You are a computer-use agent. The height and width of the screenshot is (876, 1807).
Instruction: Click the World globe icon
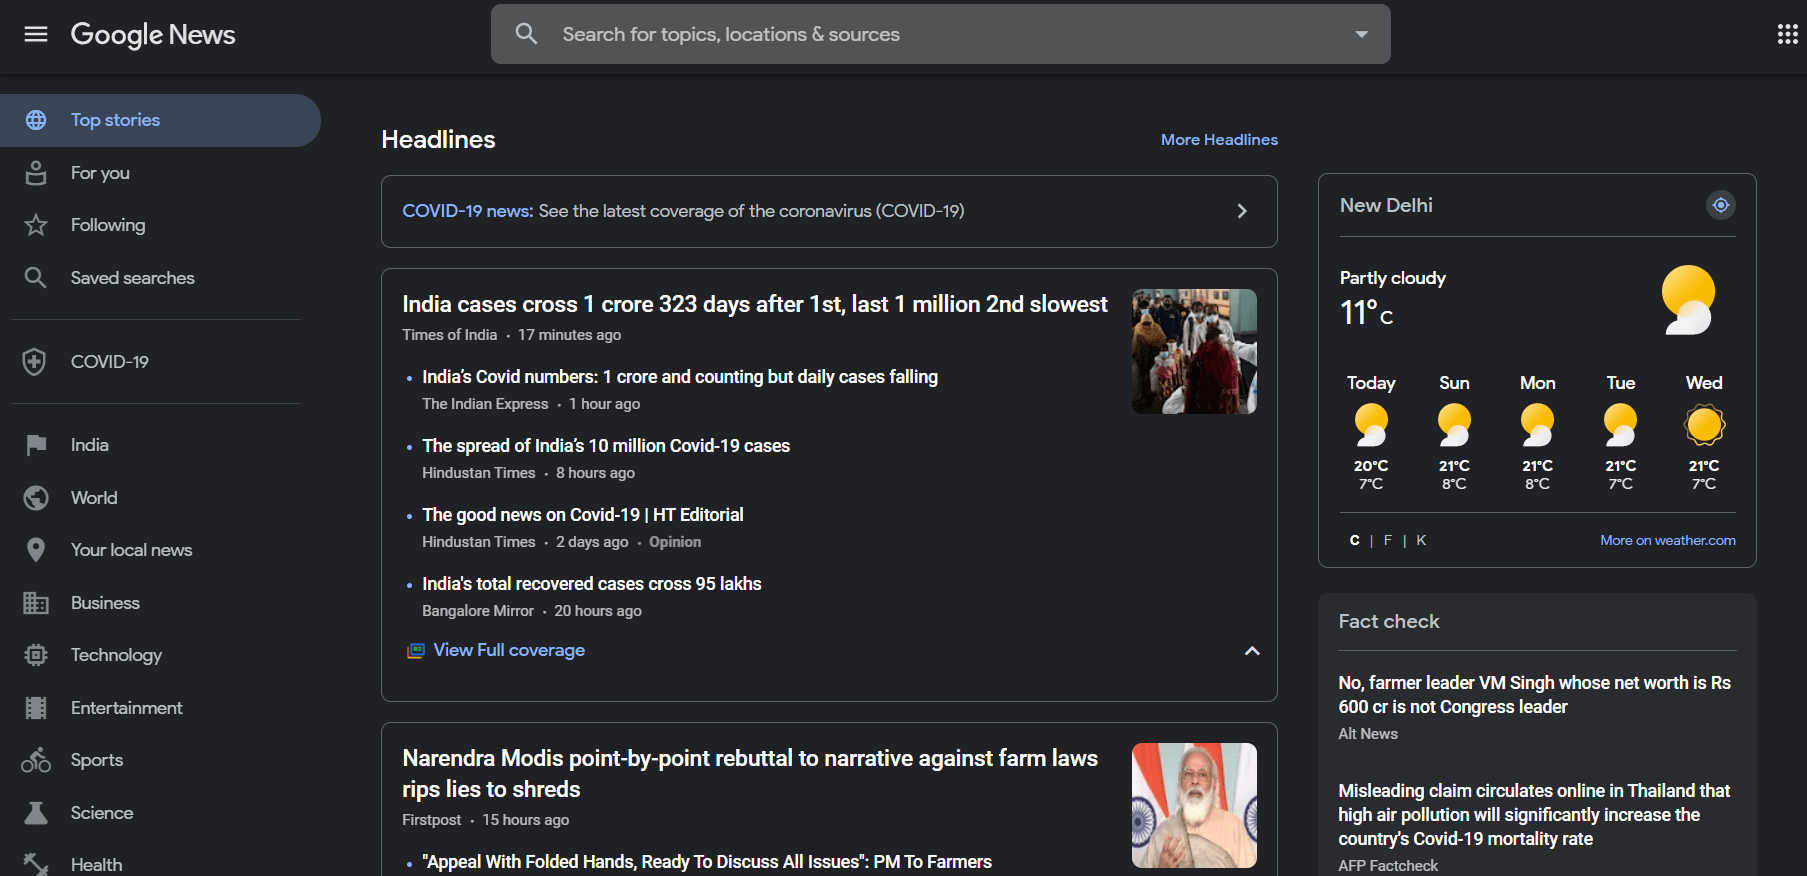[36, 498]
